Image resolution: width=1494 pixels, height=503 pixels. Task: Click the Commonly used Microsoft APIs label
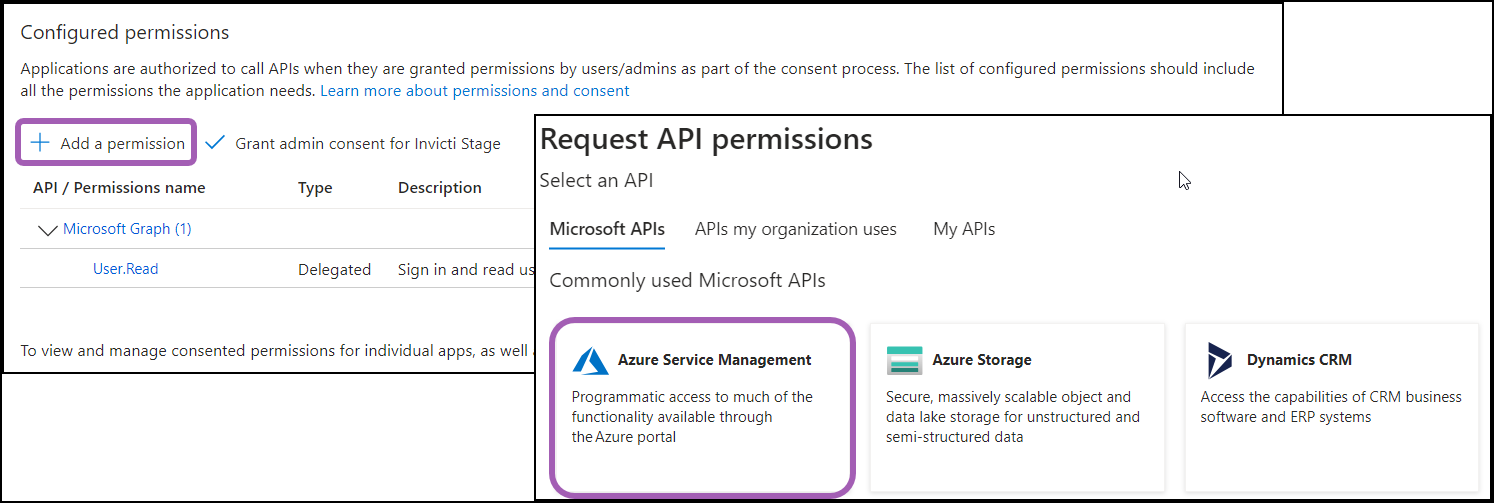click(688, 280)
